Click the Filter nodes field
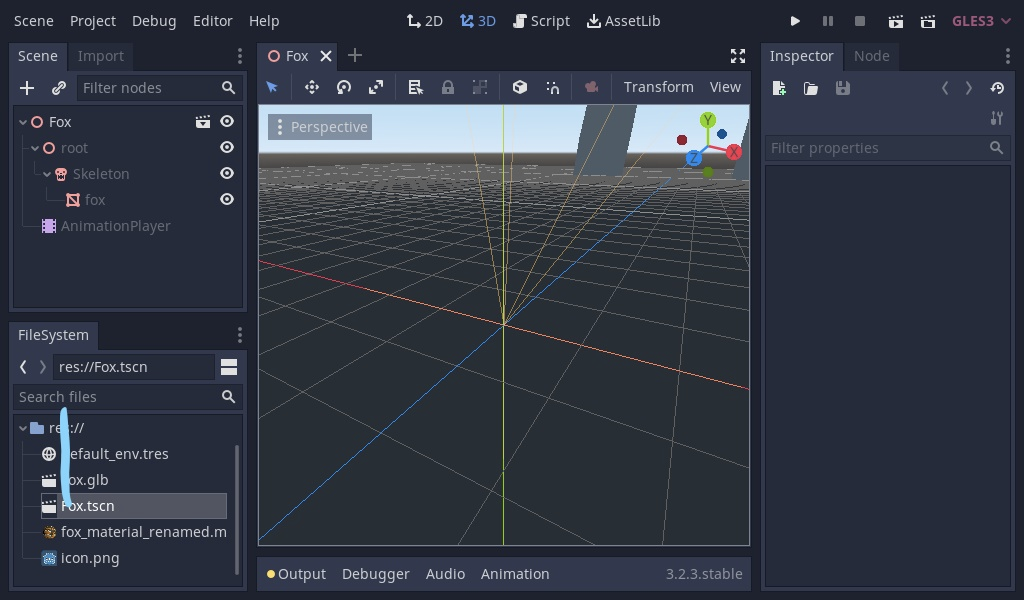1024x600 pixels. (x=159, y=87)
